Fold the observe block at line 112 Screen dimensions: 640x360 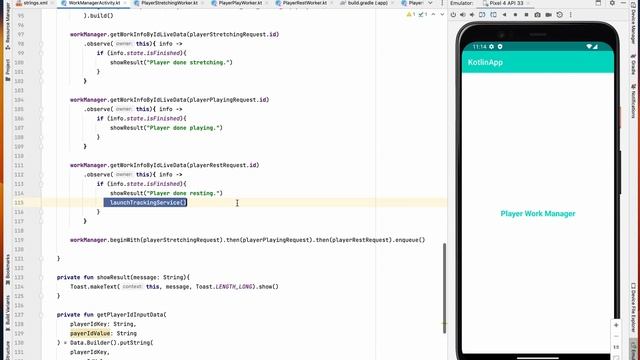[x=41, y=174]
